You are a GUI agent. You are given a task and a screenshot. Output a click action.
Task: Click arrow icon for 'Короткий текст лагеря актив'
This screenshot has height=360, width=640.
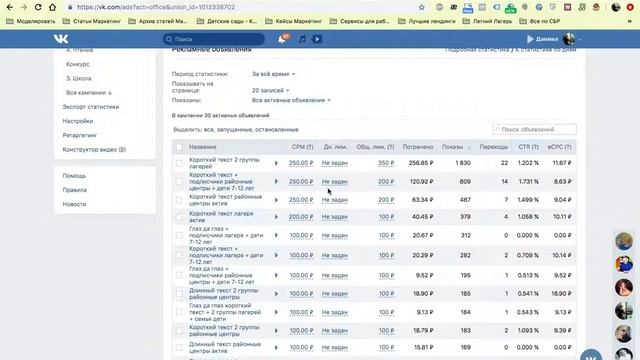click(276, 217)
